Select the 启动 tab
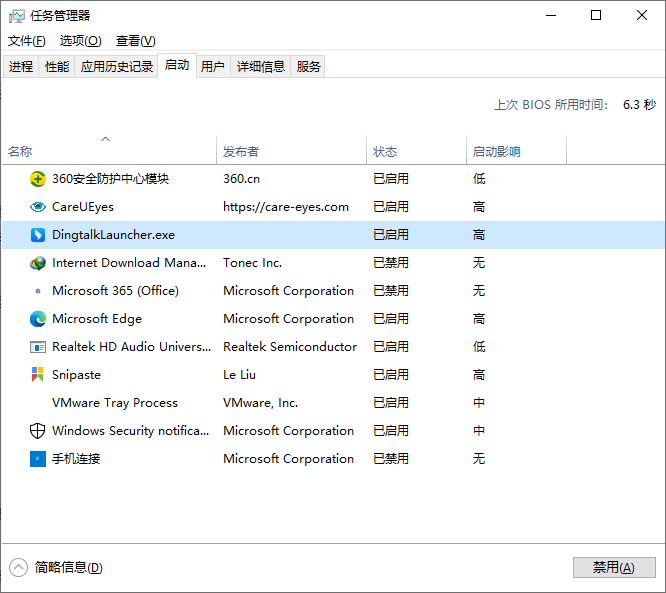This screenshot has height=593, width=666. click(177, 65)
